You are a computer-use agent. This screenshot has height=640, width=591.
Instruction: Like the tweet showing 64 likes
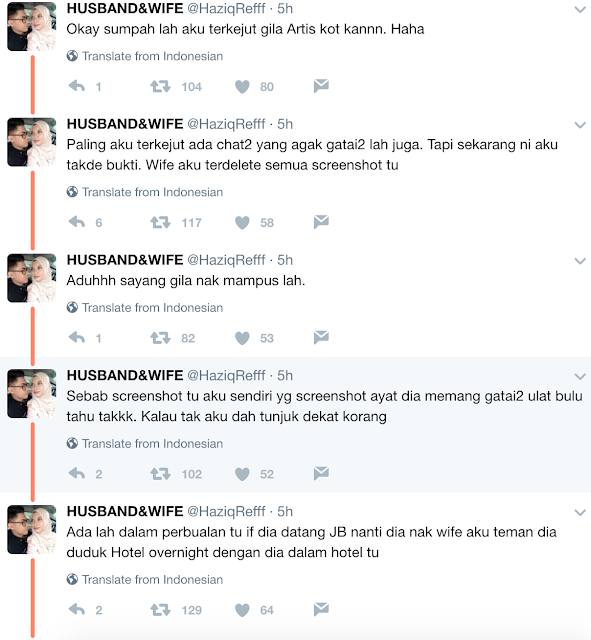(242, 610)
